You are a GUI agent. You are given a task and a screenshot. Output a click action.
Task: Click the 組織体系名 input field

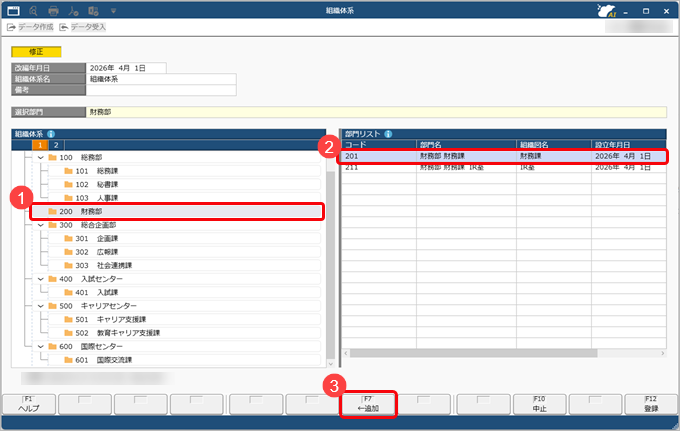[x=162, y=79]
